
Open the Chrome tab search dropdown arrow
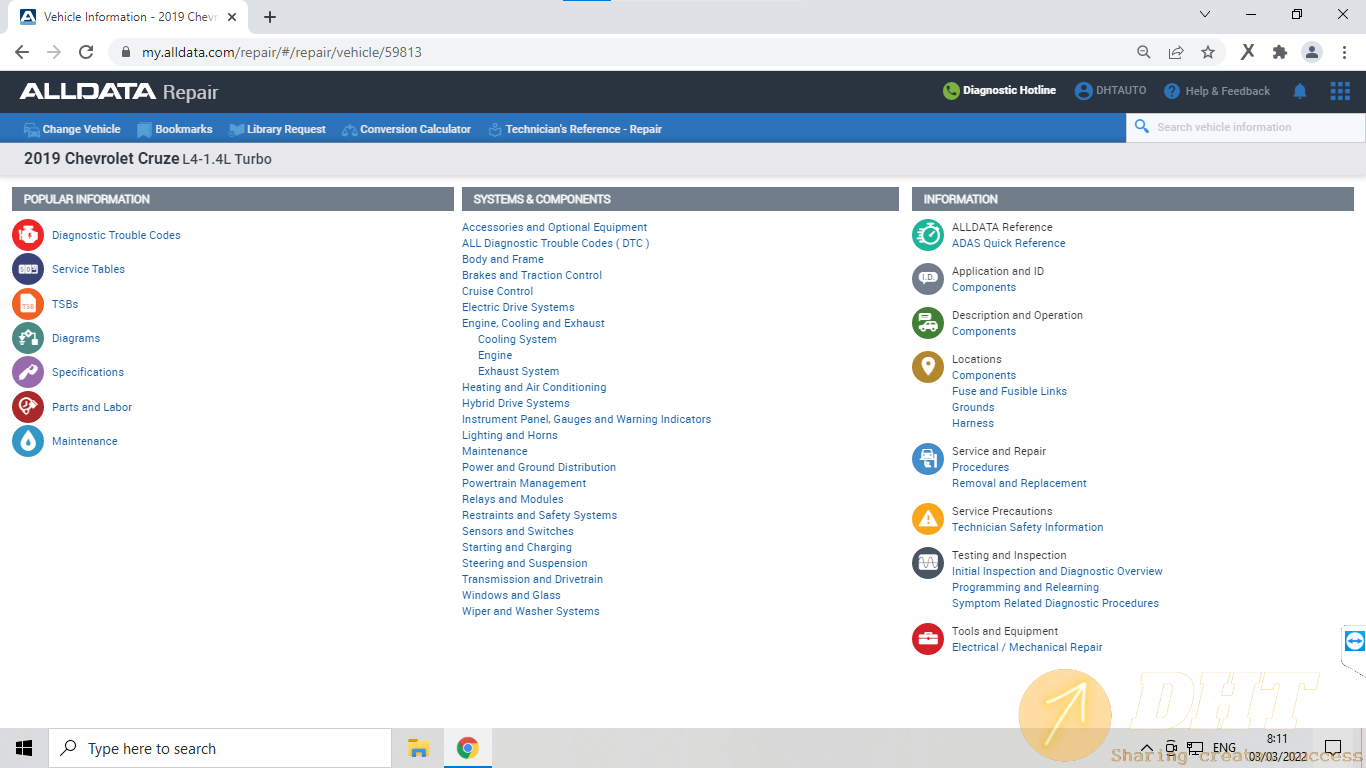pyautogui.click(x=1204, y=15)
